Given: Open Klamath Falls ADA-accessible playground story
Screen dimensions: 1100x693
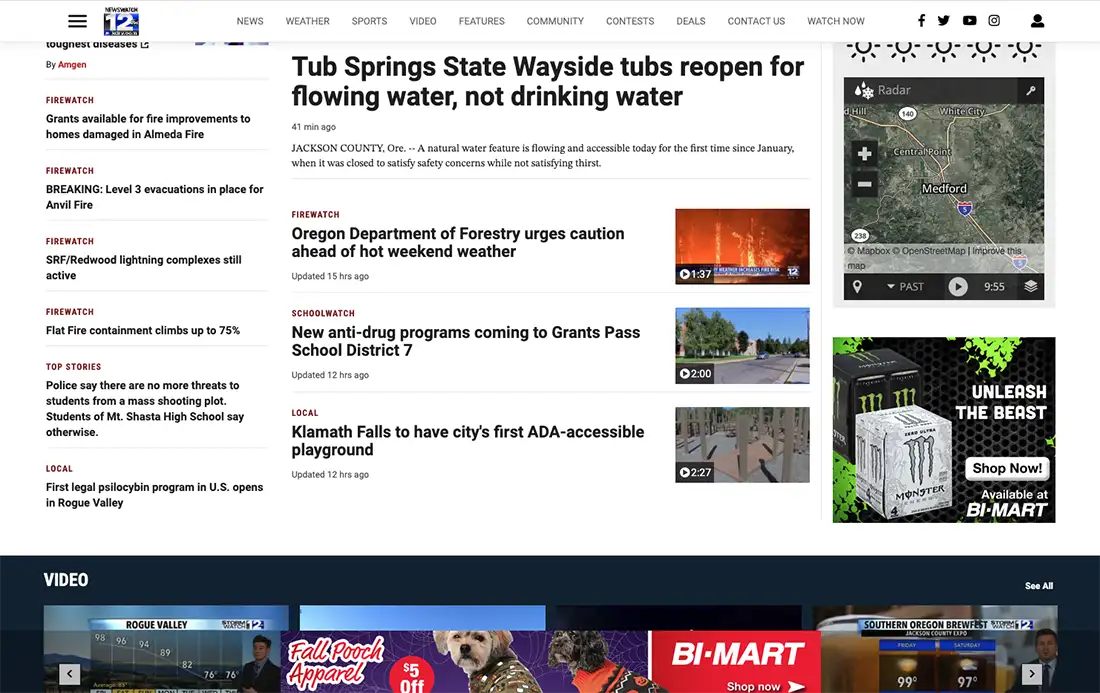Looking at the screenshot, I should coord(468,440).
